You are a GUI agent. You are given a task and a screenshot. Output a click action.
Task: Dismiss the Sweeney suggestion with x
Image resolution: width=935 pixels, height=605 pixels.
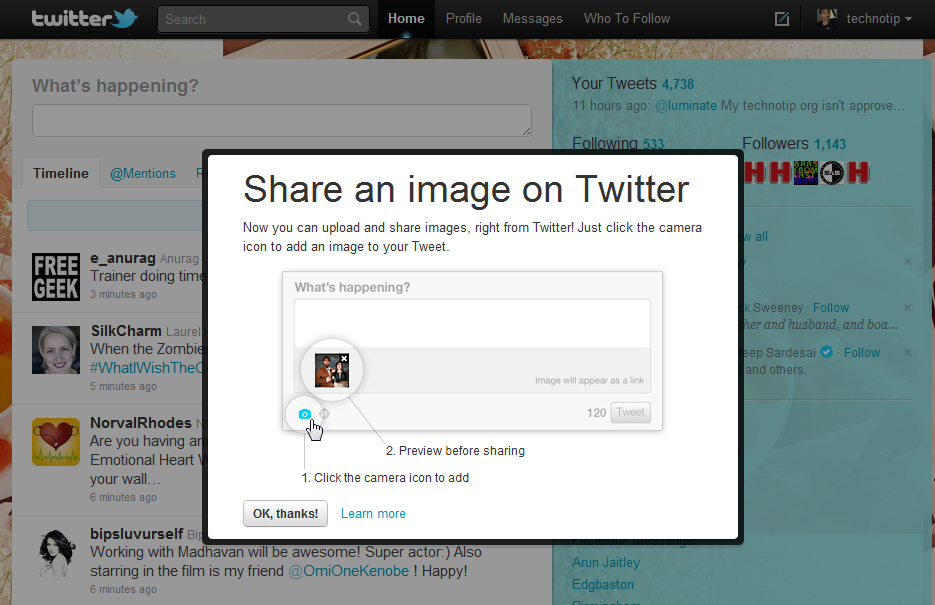908,308
